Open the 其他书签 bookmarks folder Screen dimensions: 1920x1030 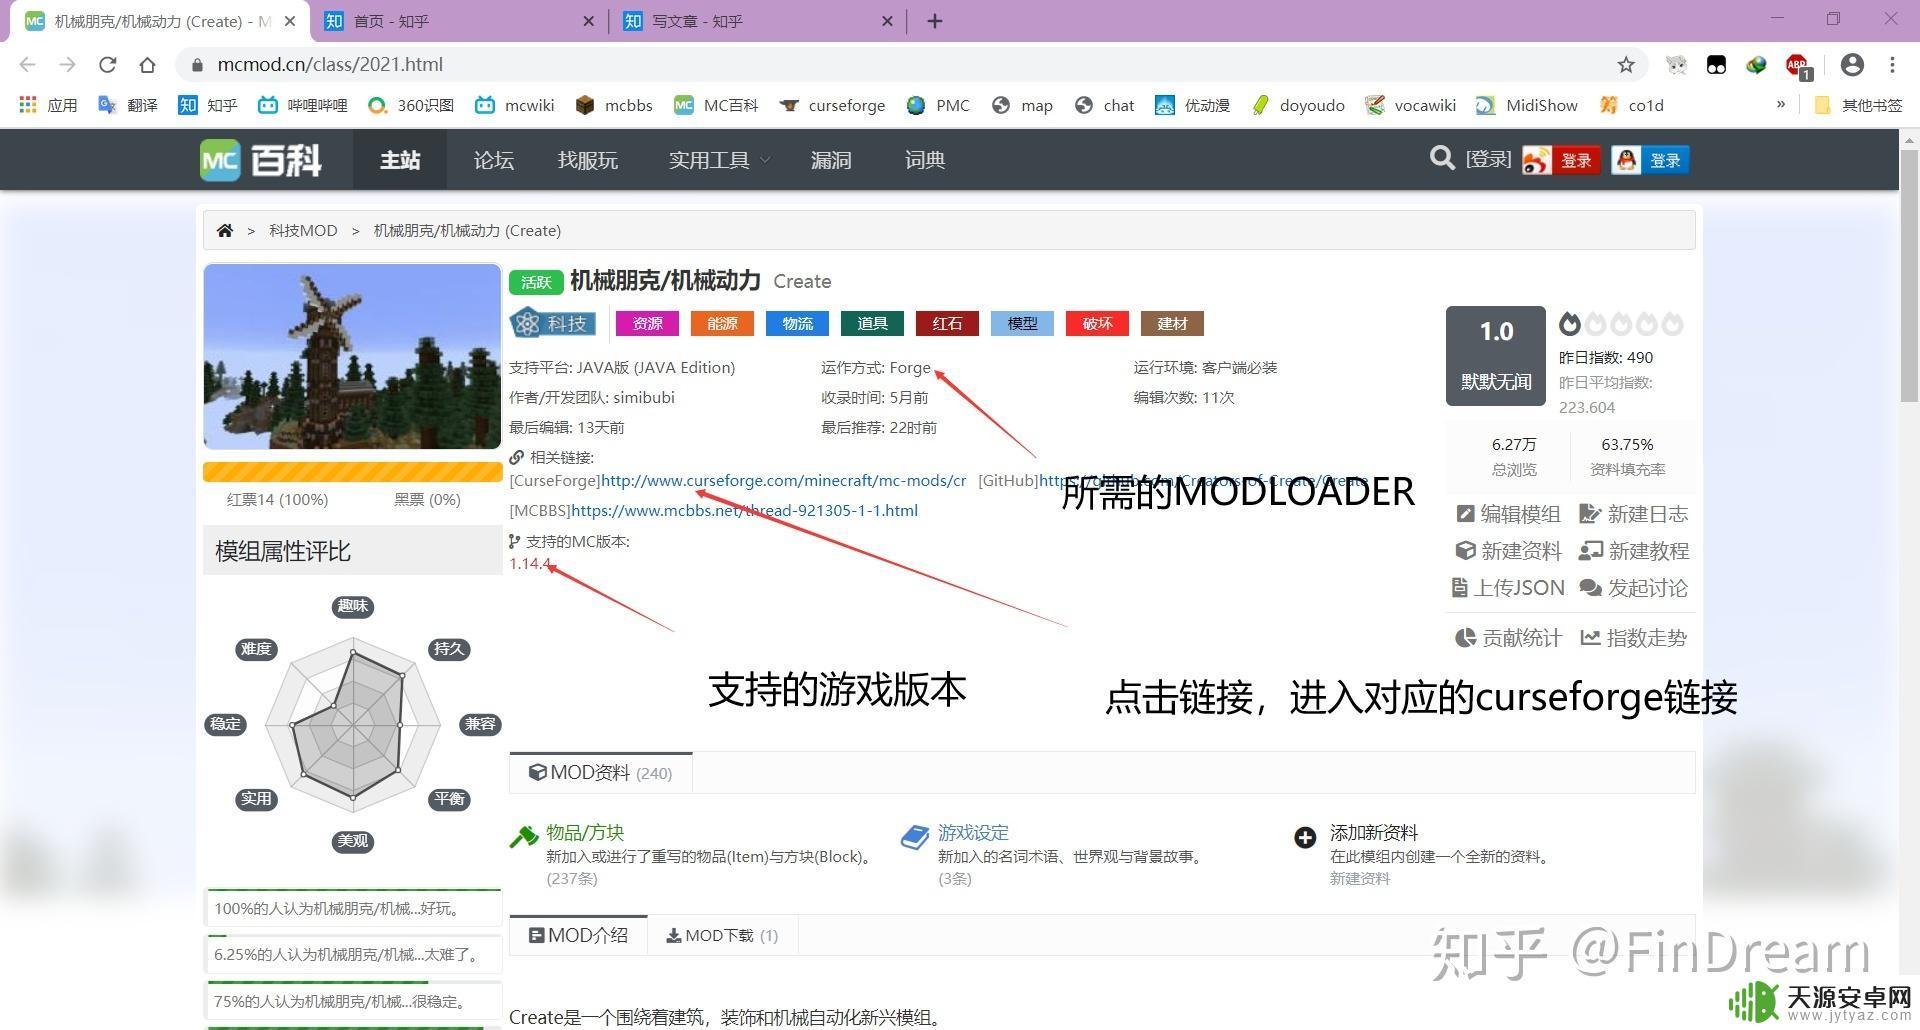coord(1858,105)
